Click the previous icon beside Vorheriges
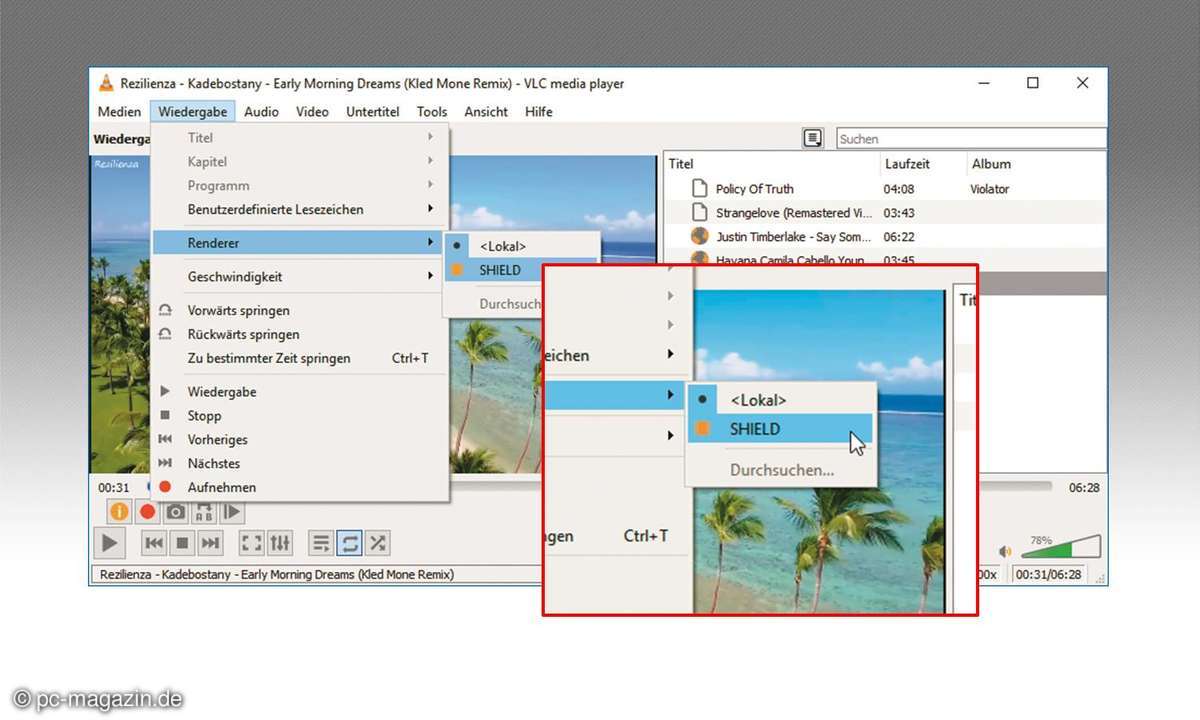Screen dimensions: 1200x720 [166, 439]
